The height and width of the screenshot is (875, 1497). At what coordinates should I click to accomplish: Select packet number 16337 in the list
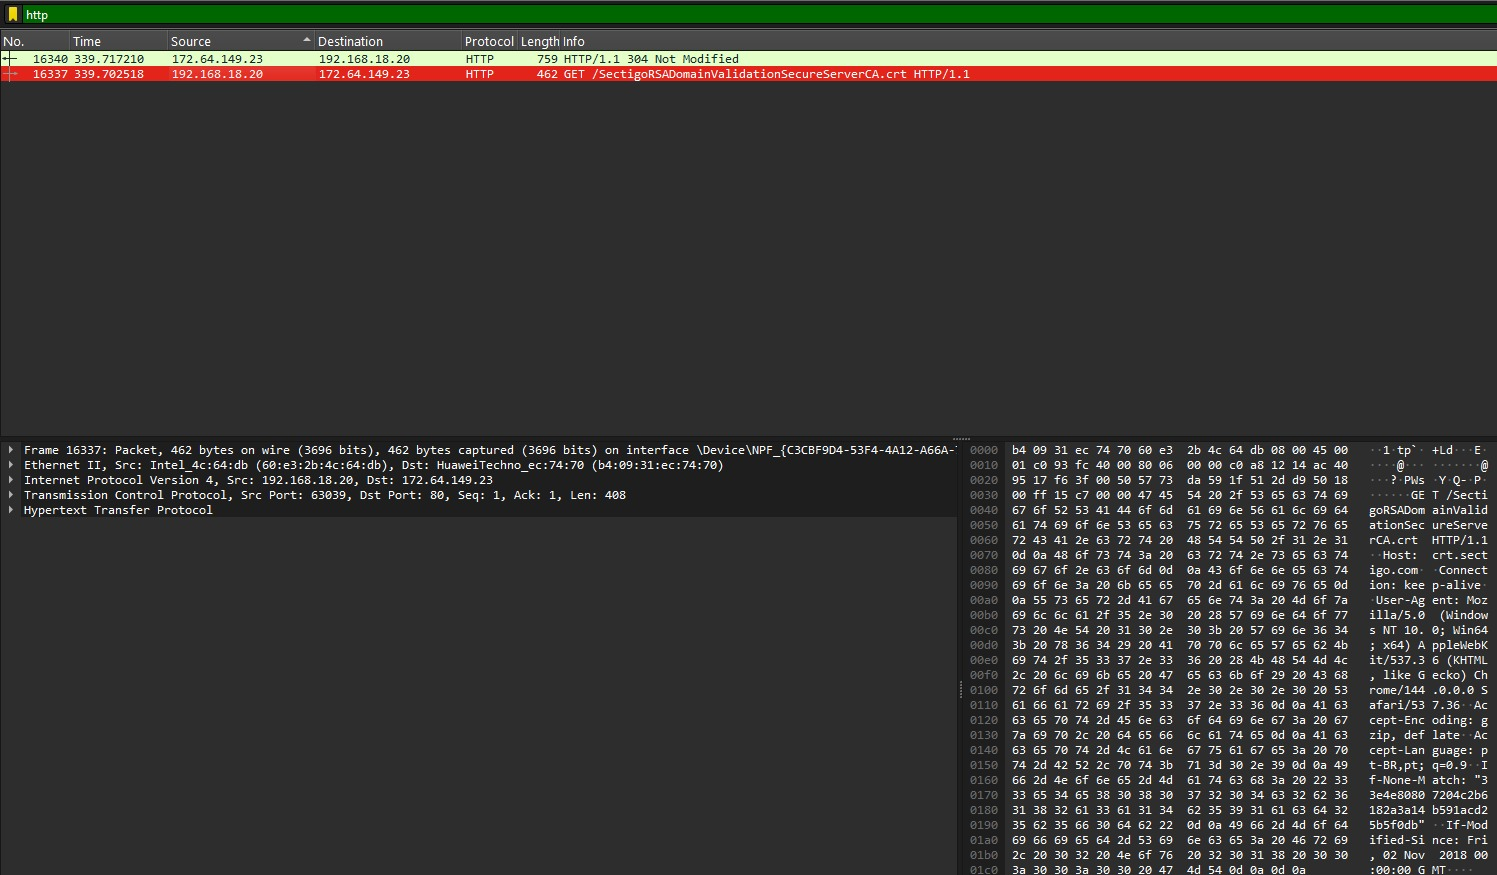tap(748, 74)
